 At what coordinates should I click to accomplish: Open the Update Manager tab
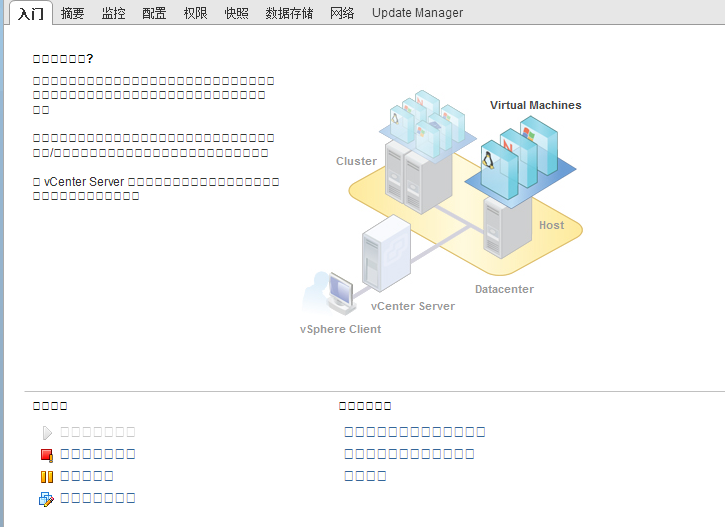point(418,13)
